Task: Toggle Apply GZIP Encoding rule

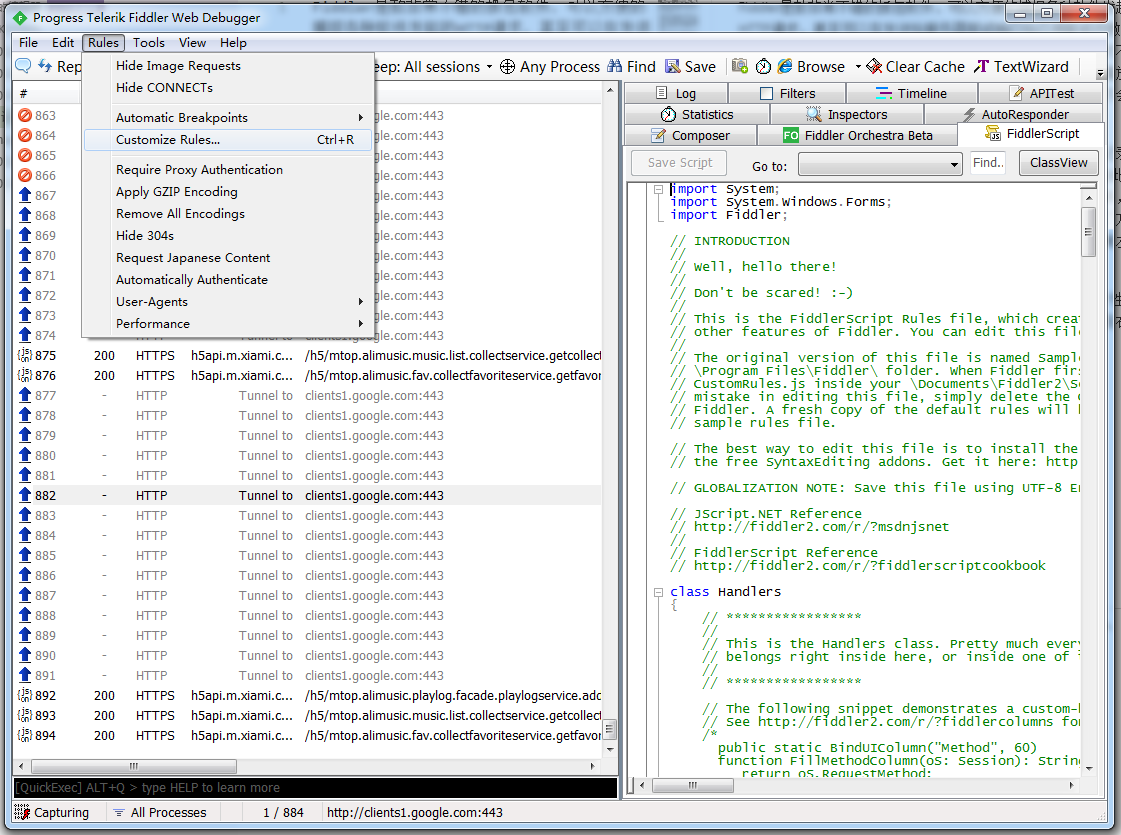Action: (x=177, y=192)
